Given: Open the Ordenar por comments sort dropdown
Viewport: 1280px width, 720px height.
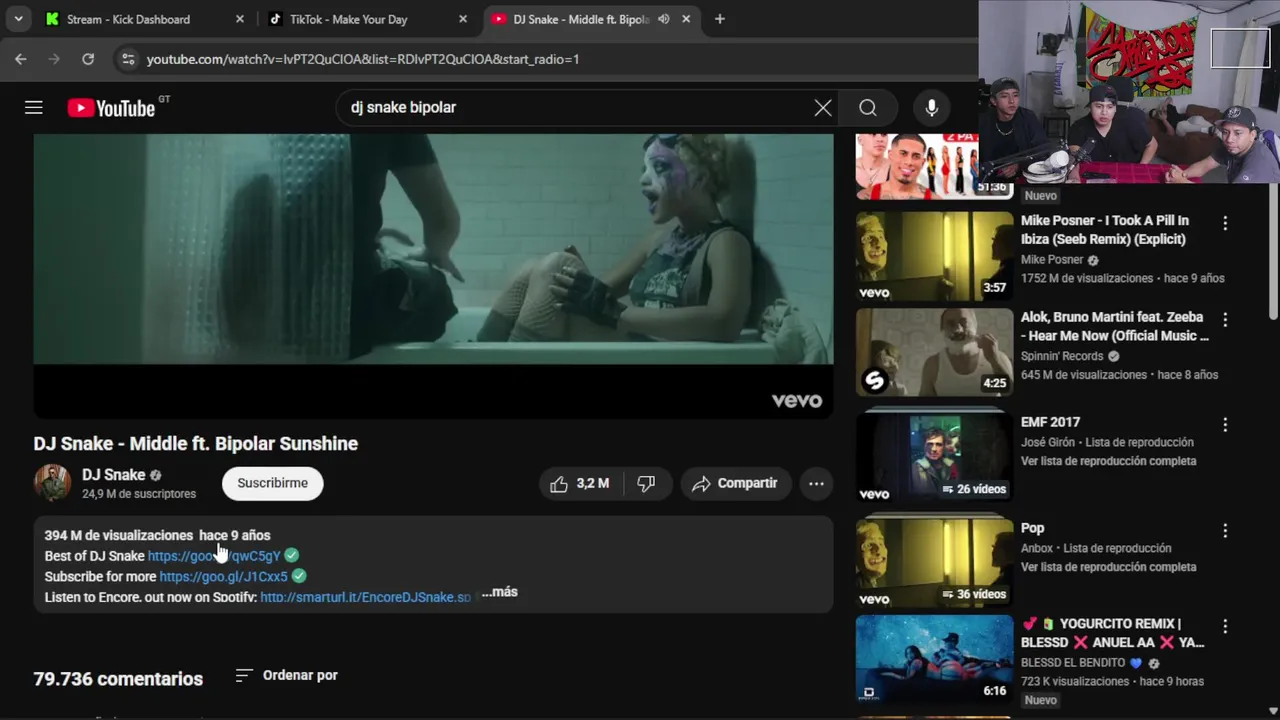Looking at the screenshot, I should pyautogui.click(x=286, y=675).
